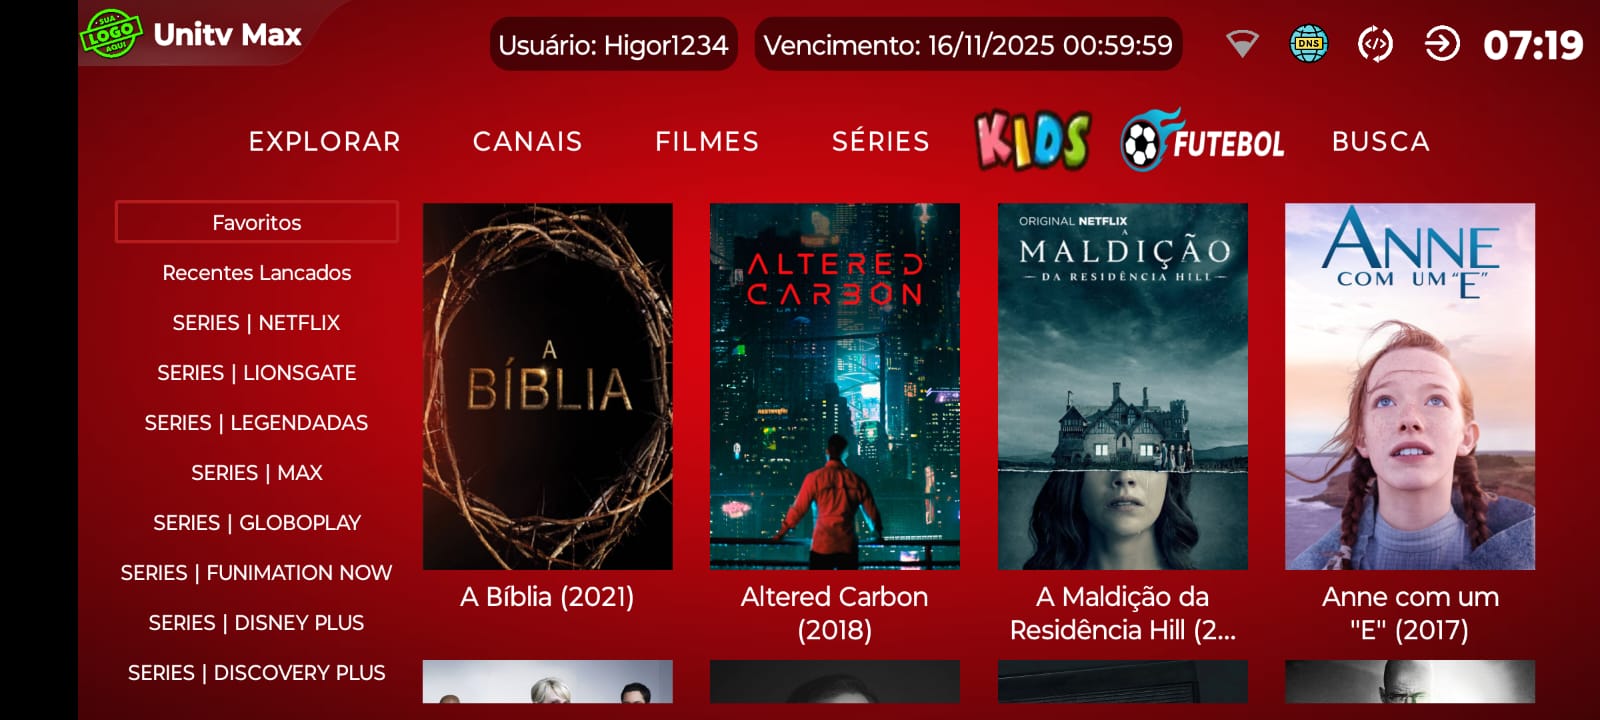Tap the Wi-Fi signal icon
This screenshot has width=1600, height=720.
(x=1242, y=44)
